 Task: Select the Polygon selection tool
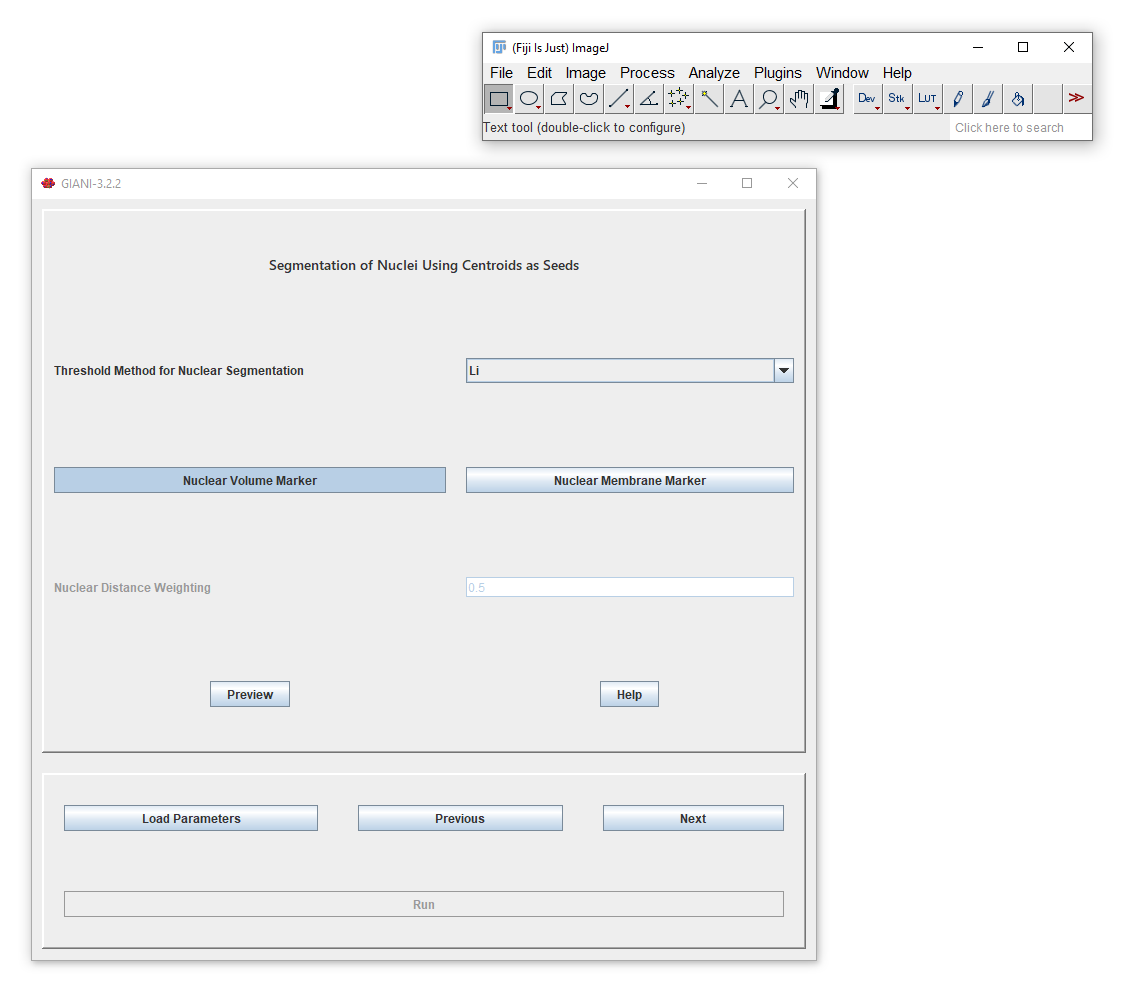pos(559,99)
